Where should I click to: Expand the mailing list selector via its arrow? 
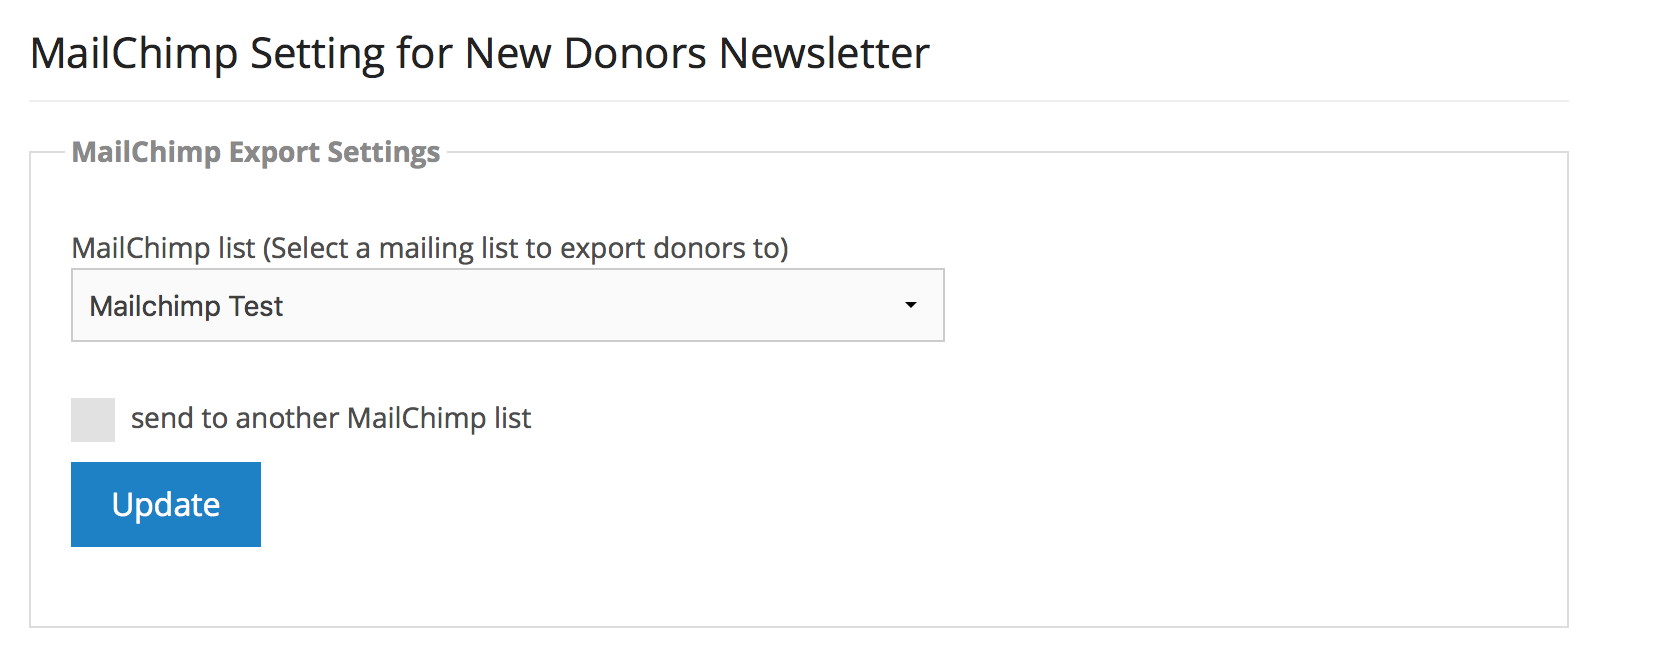coord(911,305)
